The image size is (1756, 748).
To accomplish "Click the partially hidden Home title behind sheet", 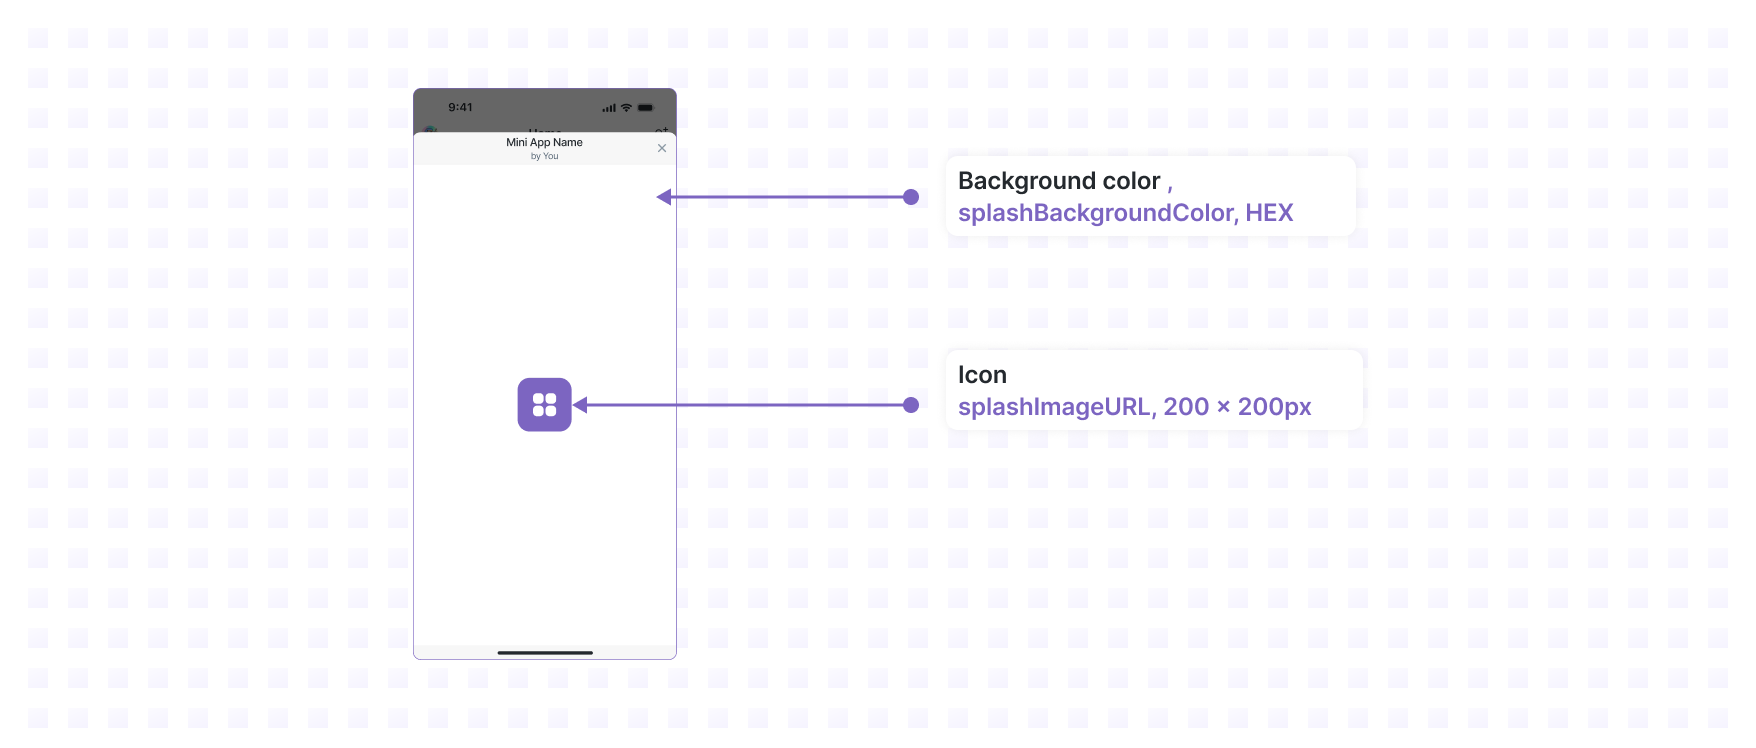I will pyautogui.click(x=545, y=130).
